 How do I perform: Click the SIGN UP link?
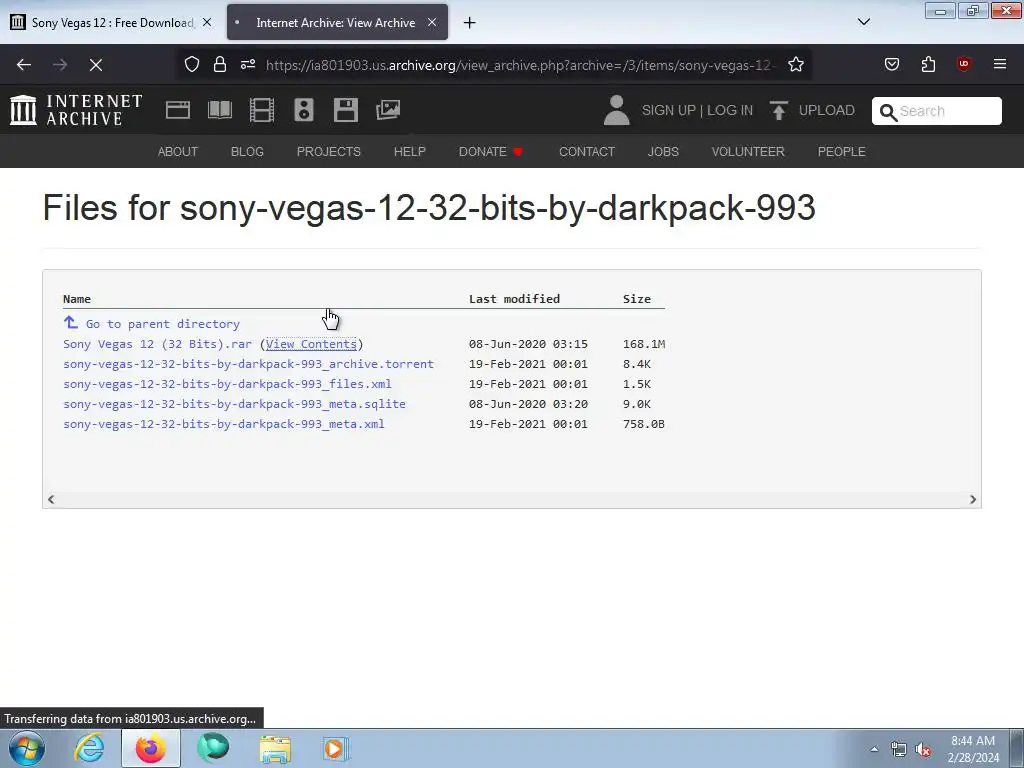click(x=669, y=110)
